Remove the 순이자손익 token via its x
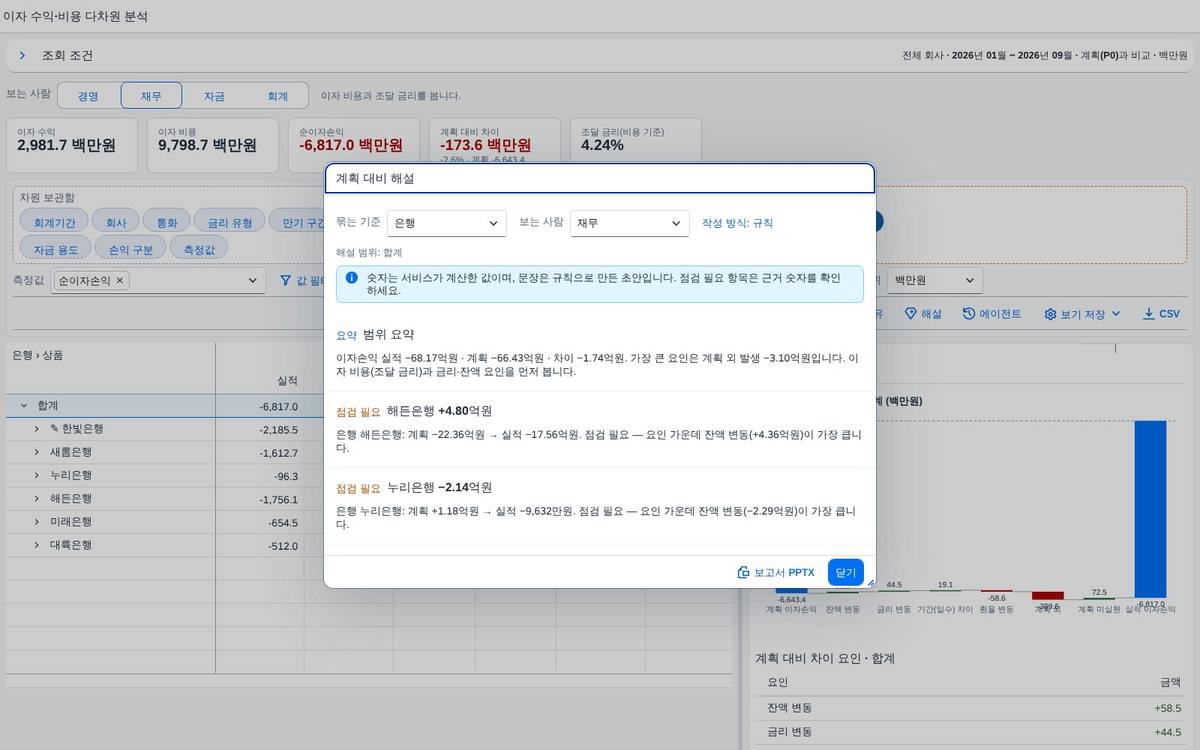1200x750 pixels. tap(120, 281)
